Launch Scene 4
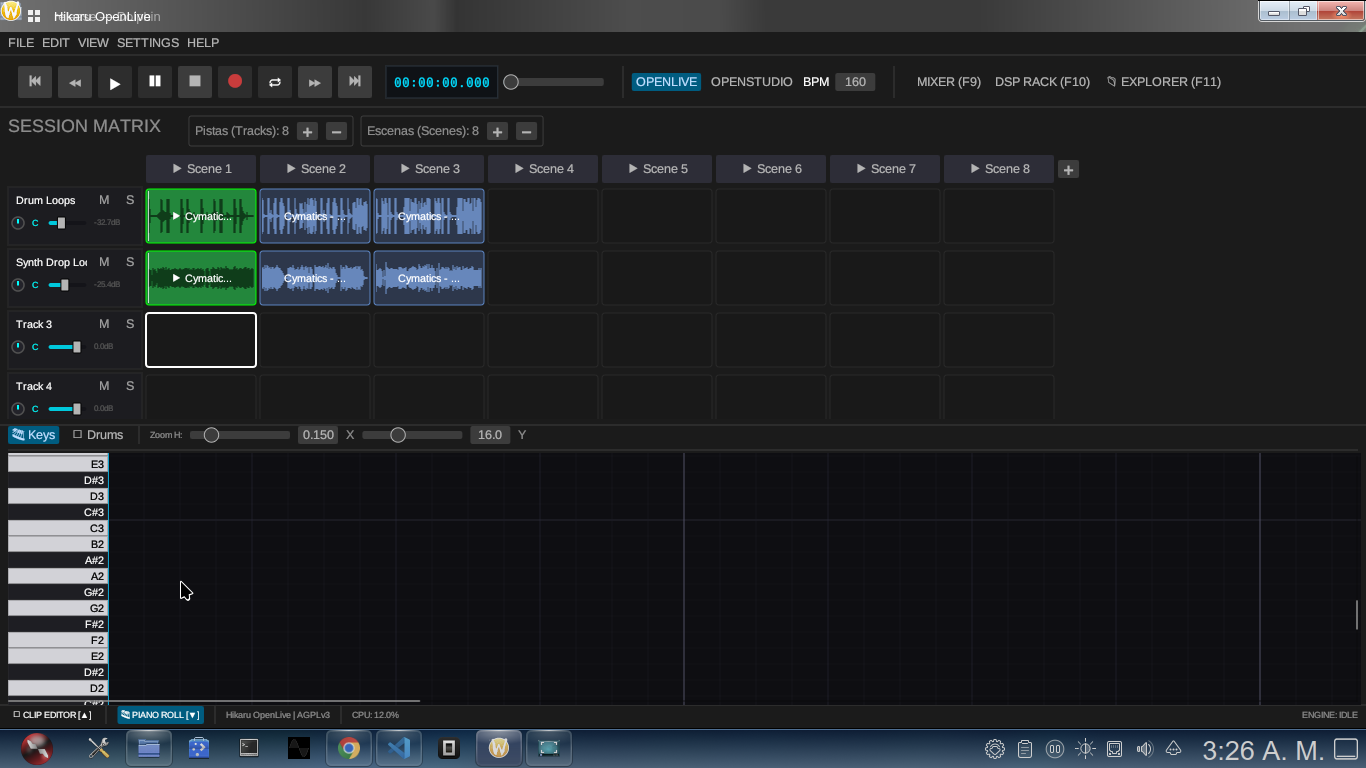 click(543, 169)
